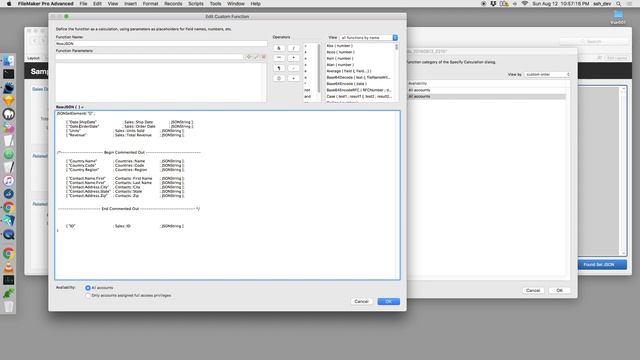
Task: Open the Help menu
Action: click(x=256, y=4)
